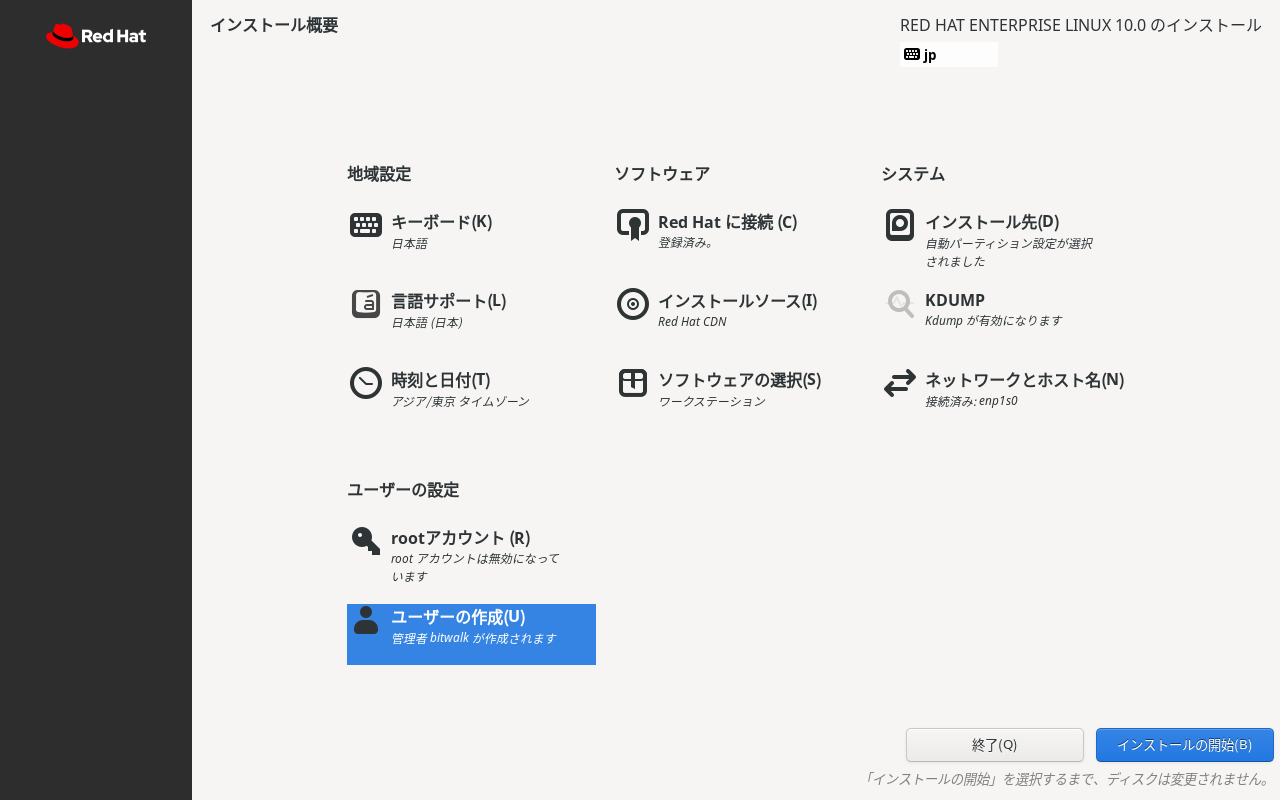Screen dimensions: 1280x800
Task: Open 言語サポート(L) settings
Action: click(x=448, y=301)
